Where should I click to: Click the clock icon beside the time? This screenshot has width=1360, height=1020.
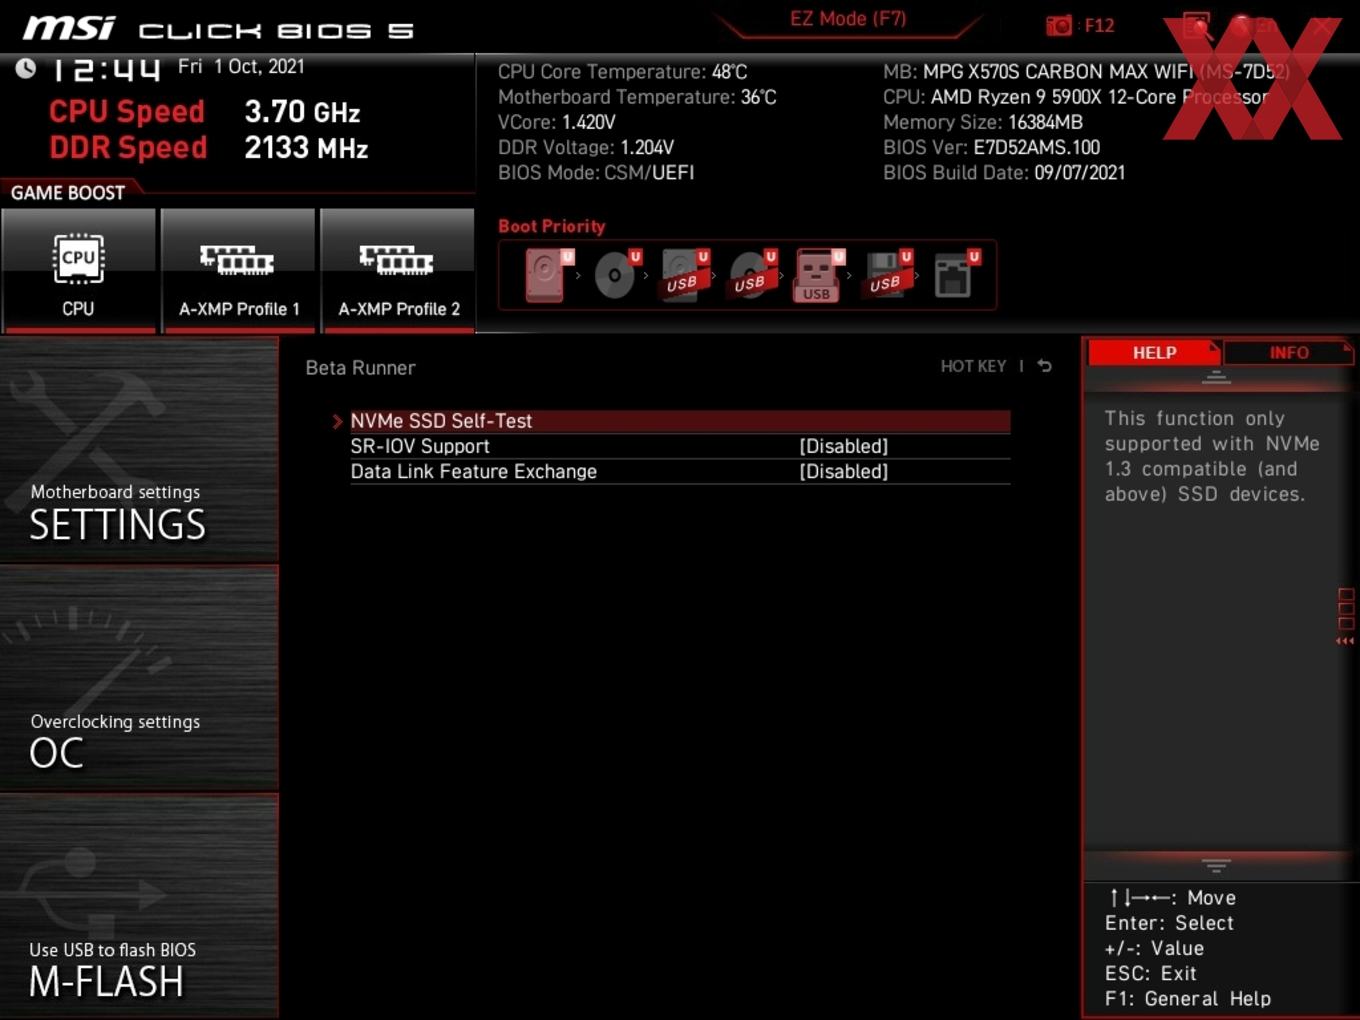coord(25,67)
